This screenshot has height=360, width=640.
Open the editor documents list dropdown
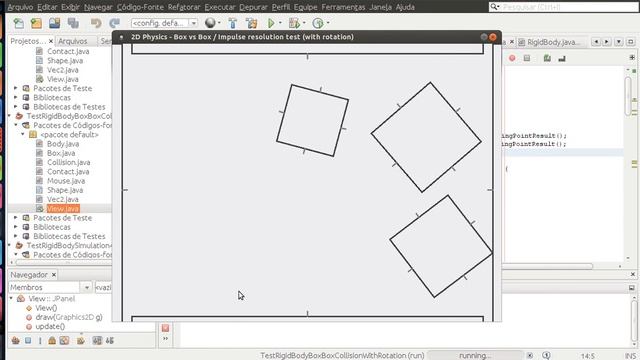[x=619, y=42]
